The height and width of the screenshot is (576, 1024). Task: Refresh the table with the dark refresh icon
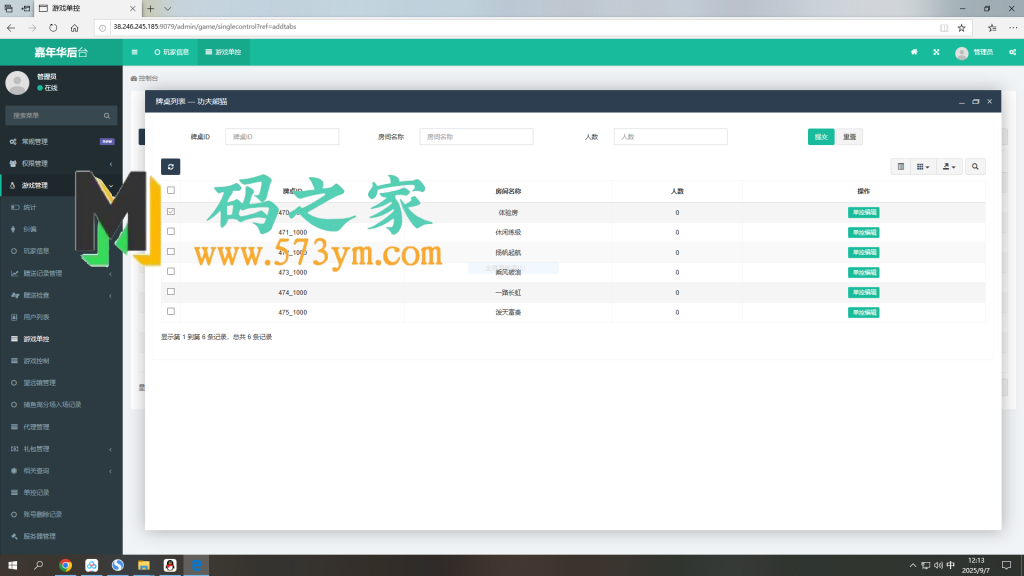click(x=170, y=167)
